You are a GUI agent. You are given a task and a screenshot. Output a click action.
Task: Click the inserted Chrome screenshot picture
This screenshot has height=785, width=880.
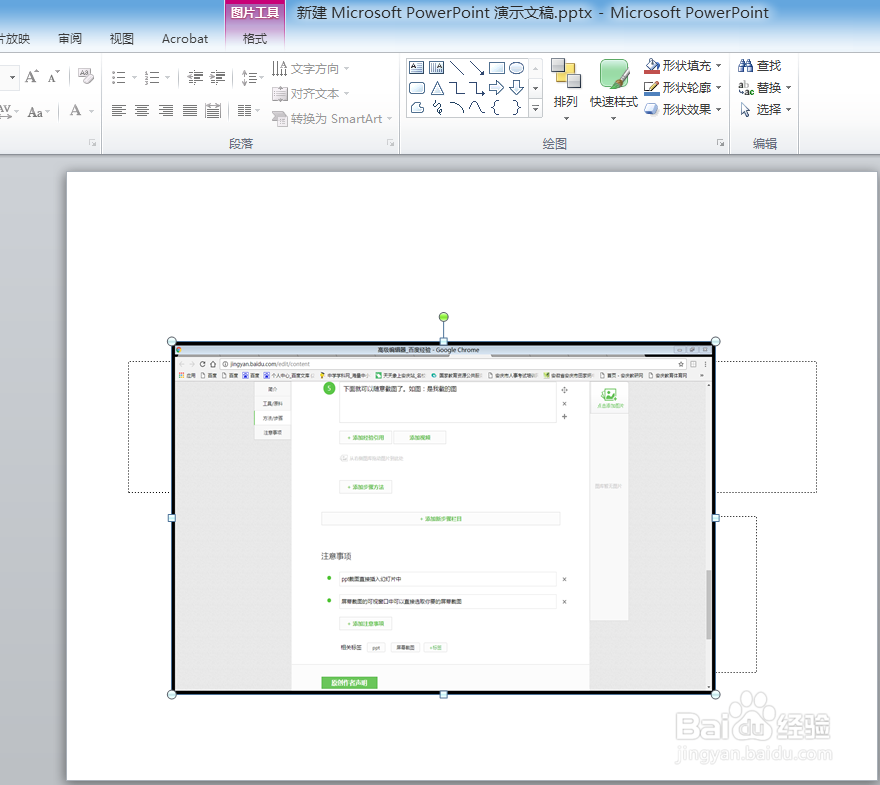[443, 518]
